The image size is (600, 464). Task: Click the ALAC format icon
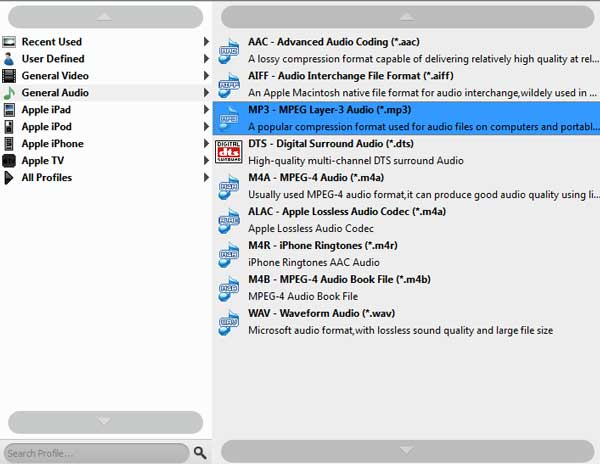tap(228, 220)
